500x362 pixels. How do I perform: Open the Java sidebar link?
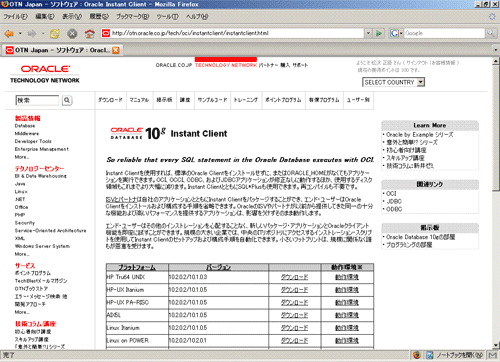pyautogui.click(x=20, y=184)
